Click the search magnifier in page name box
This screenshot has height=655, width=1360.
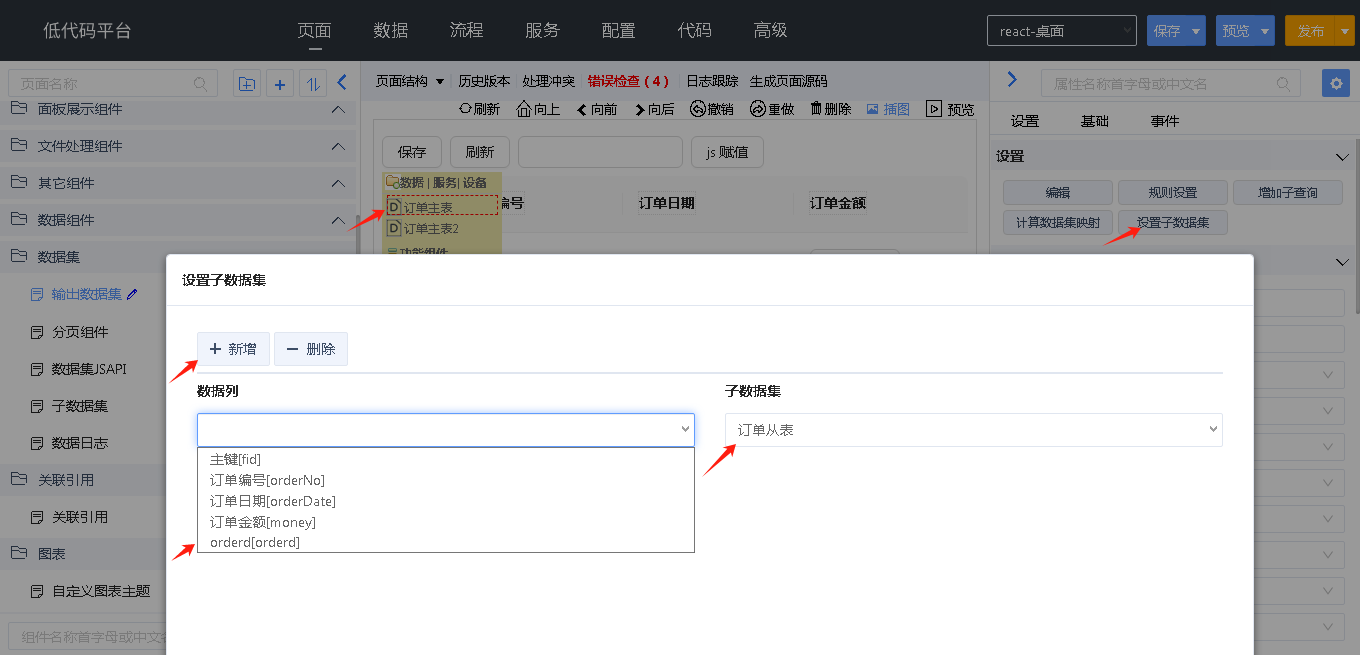(x=200, y=84)
